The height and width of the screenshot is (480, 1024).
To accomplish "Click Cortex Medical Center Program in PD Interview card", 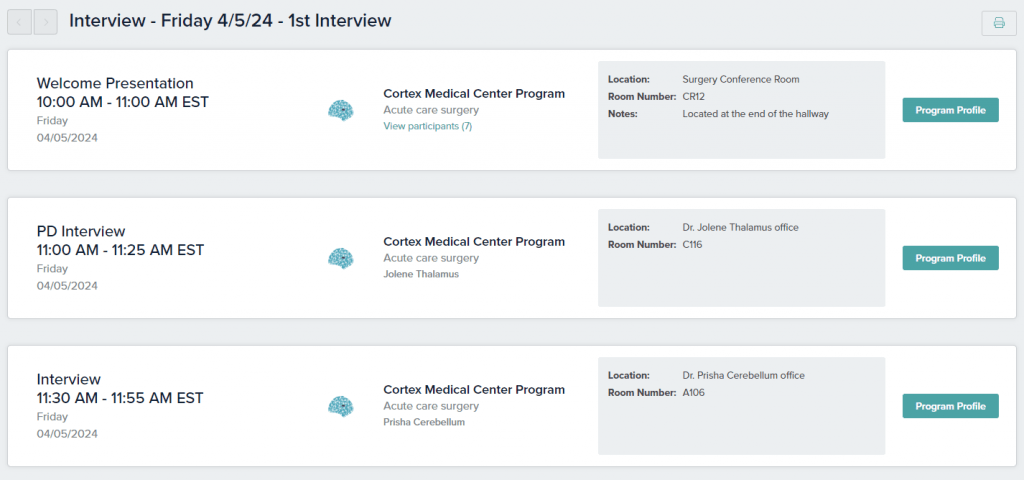I will pos(474,242).
